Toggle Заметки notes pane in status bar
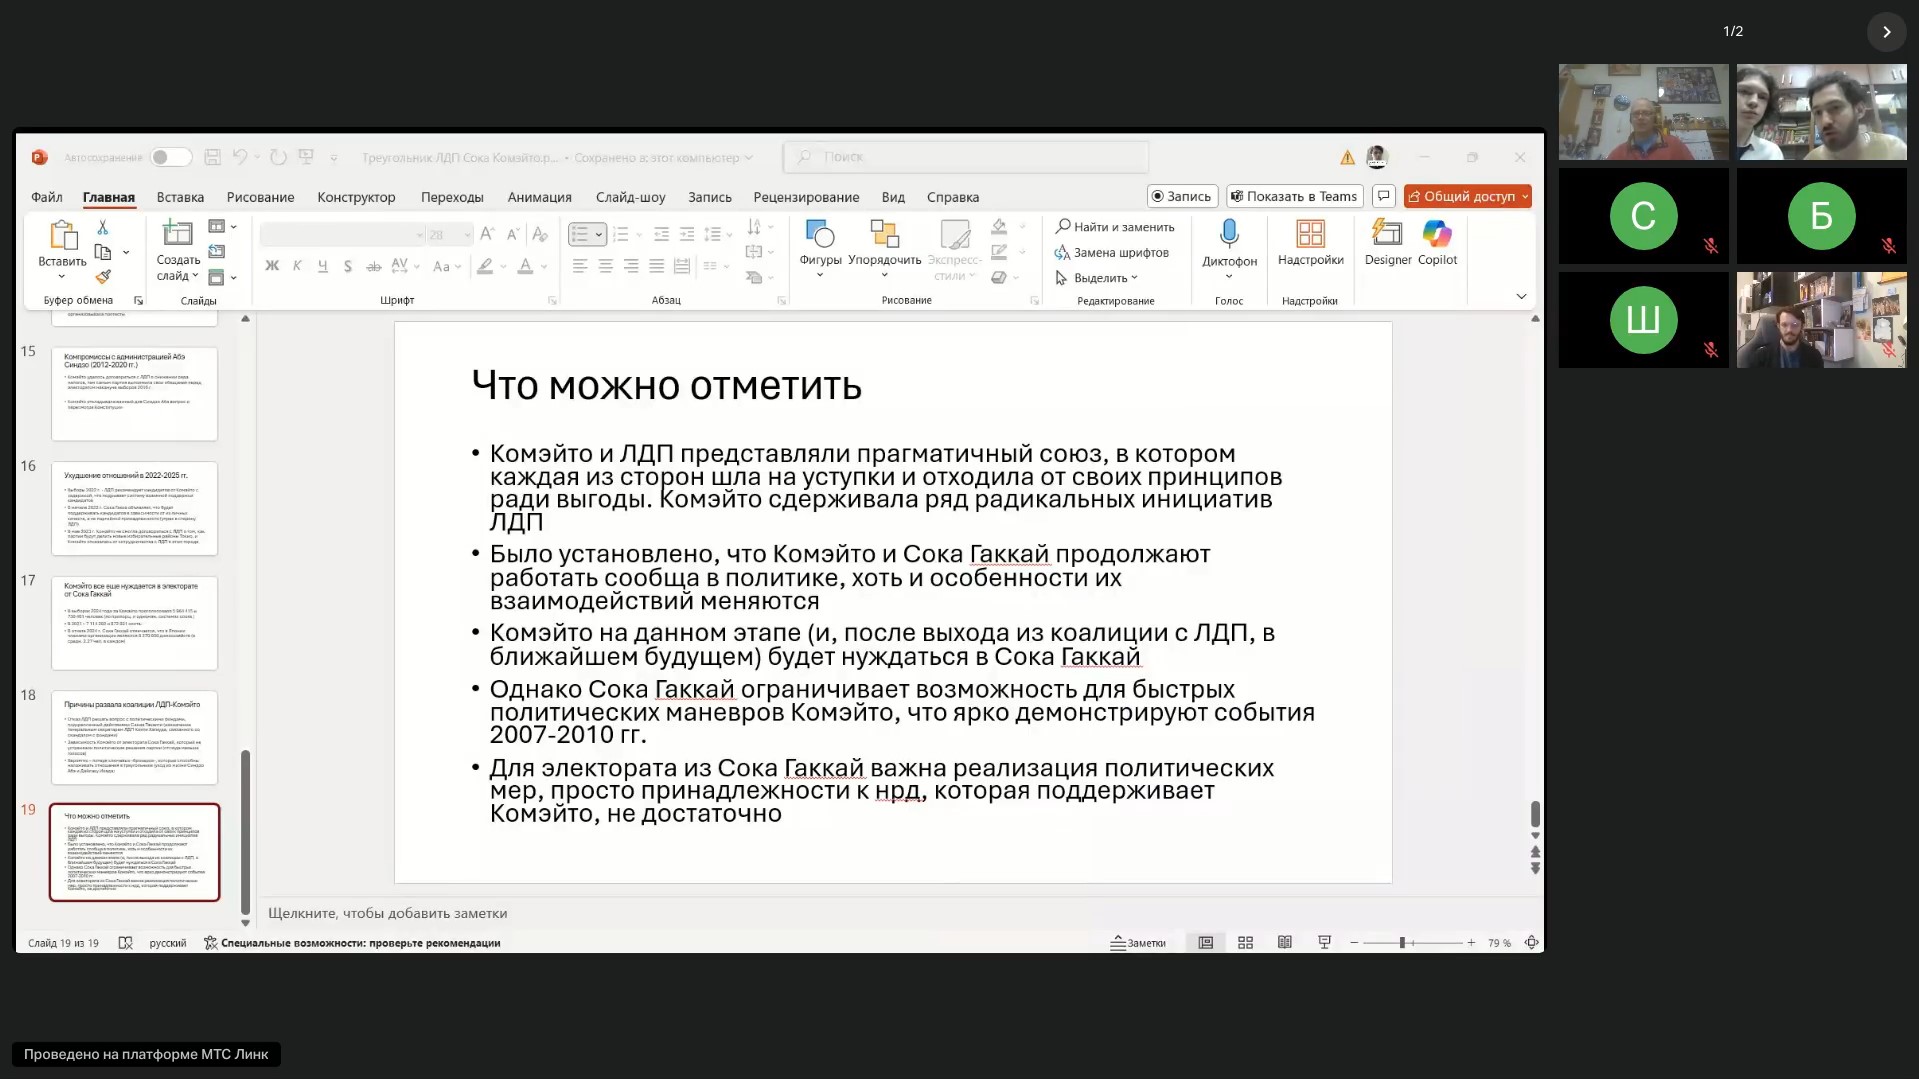This screenshot has height=1079, width=1919. [x=1138, y=942]
